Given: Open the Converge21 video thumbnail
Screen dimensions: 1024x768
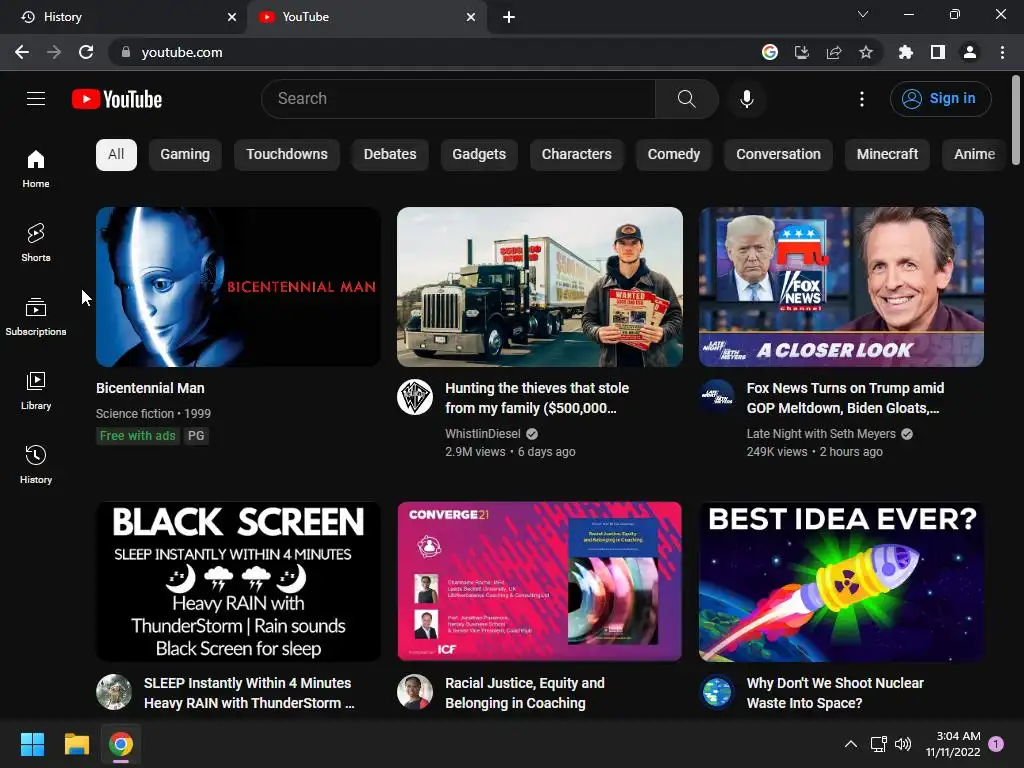Looking at the screenshot, I should pyautogui.click(x=539, y=581).
